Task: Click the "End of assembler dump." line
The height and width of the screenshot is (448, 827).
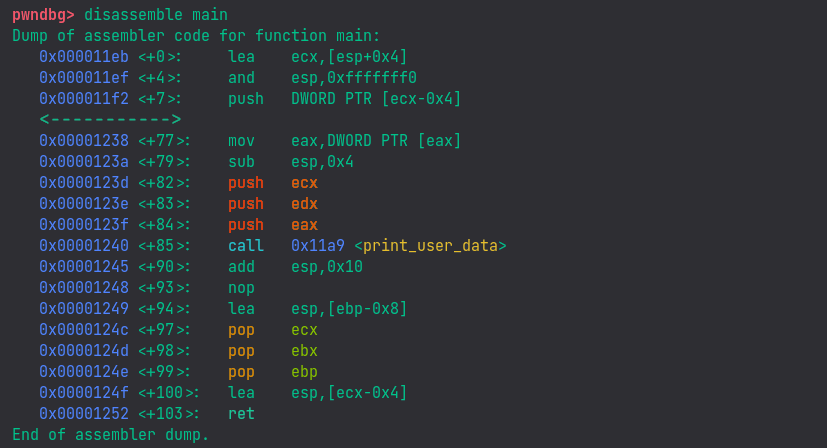Action: tap(111, 435)
